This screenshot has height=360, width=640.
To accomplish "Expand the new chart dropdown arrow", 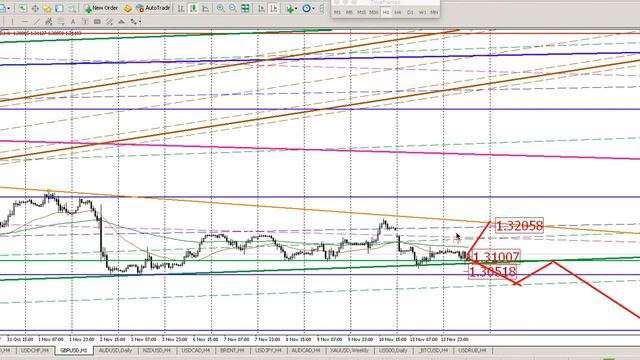I will coord(9,9).
